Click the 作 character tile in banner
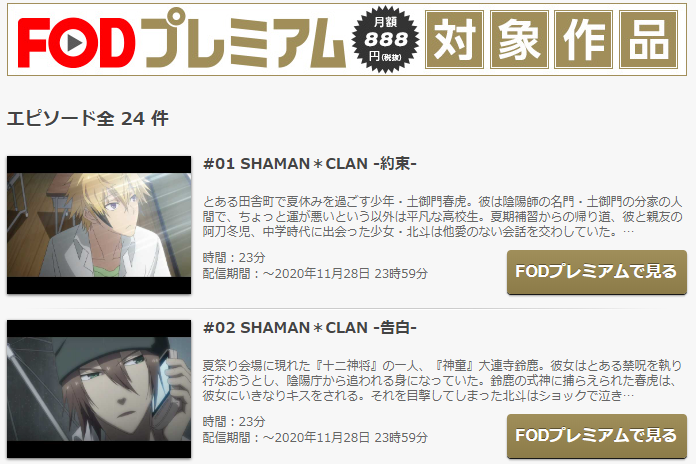 coord(584,40)
